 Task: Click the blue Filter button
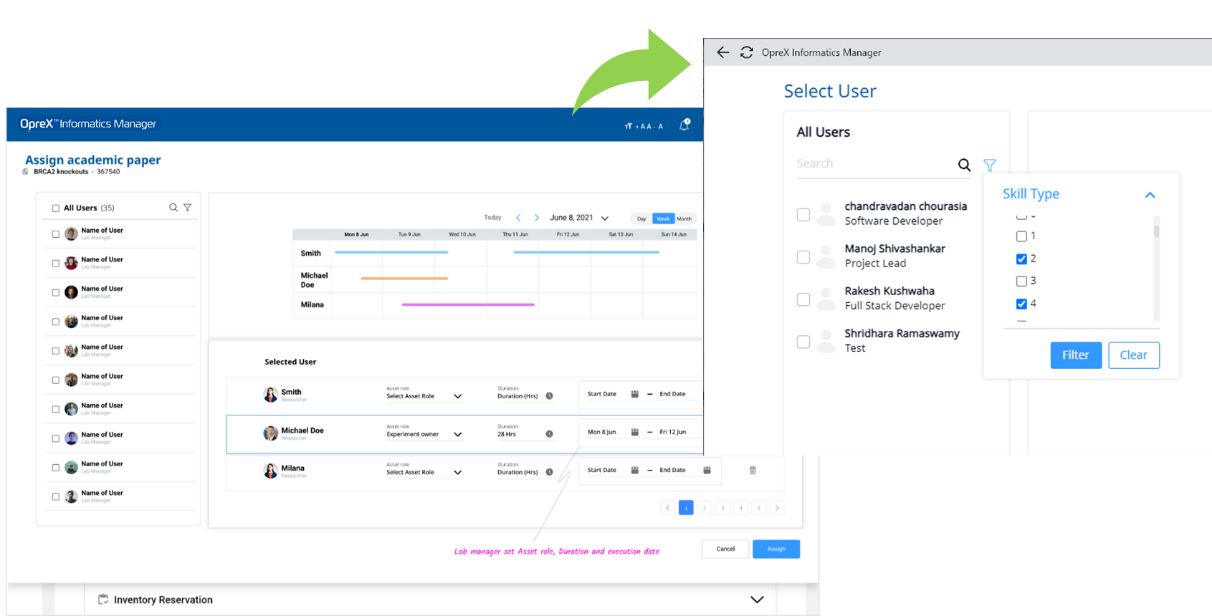click(x=1075, y=355)
